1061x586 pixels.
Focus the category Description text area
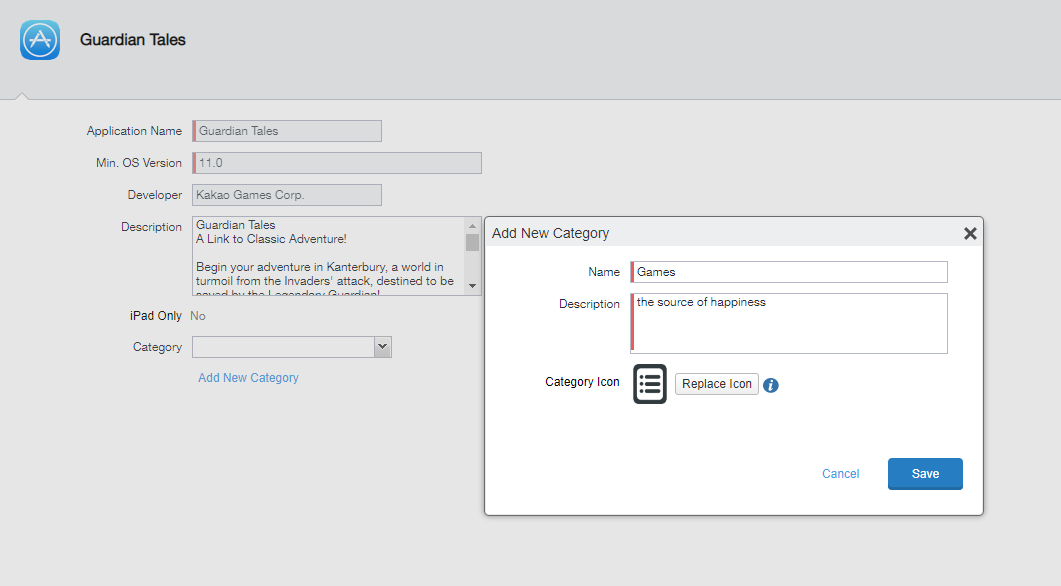789,323
